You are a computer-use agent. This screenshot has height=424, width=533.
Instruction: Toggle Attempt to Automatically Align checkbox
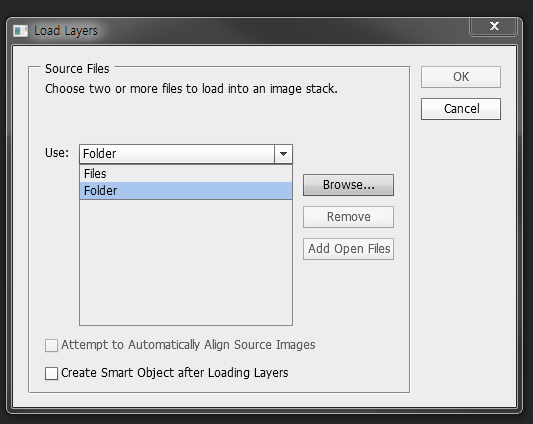click(51, 345)
